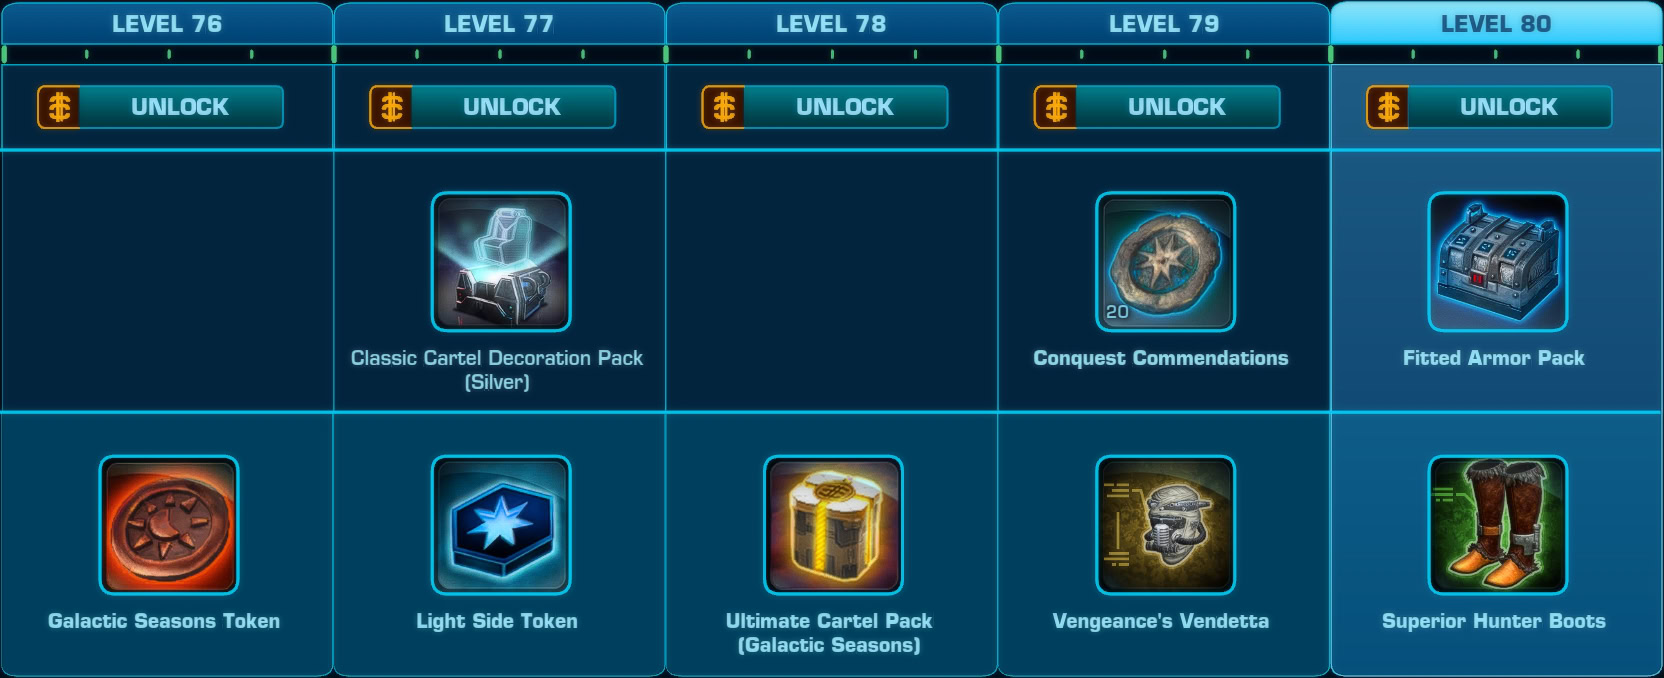The image size is (1664, 678).
Task: Switch to the Level 78 header
Action: (x=831, y=23)
